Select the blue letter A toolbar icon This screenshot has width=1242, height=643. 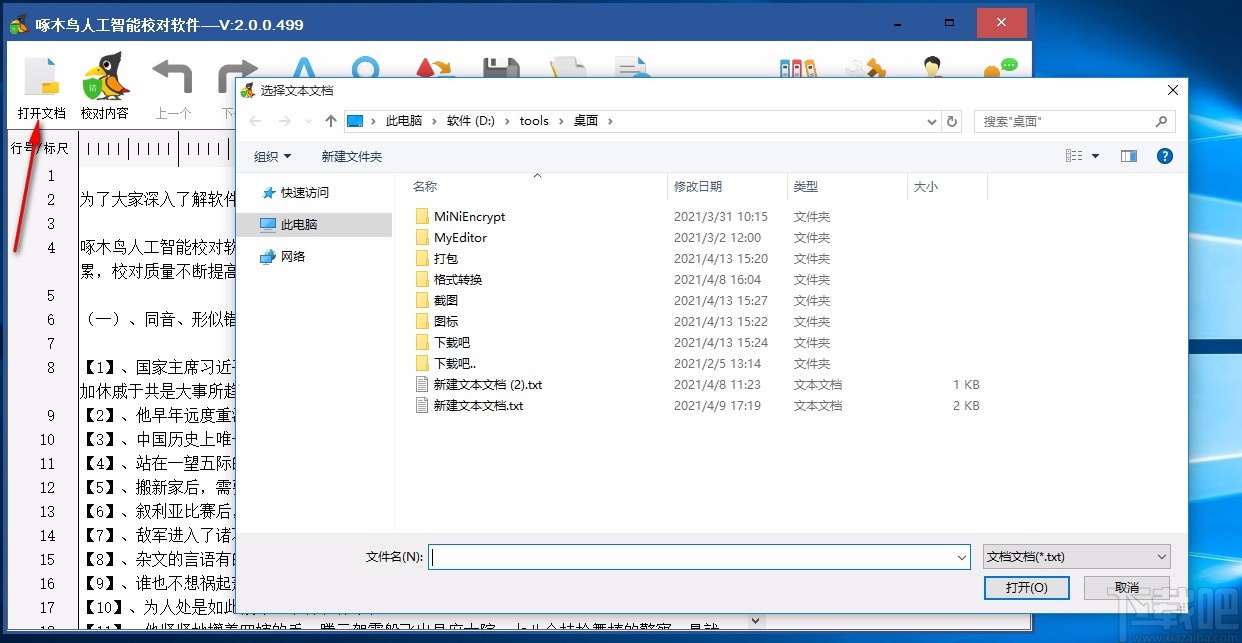coord(305,68)
